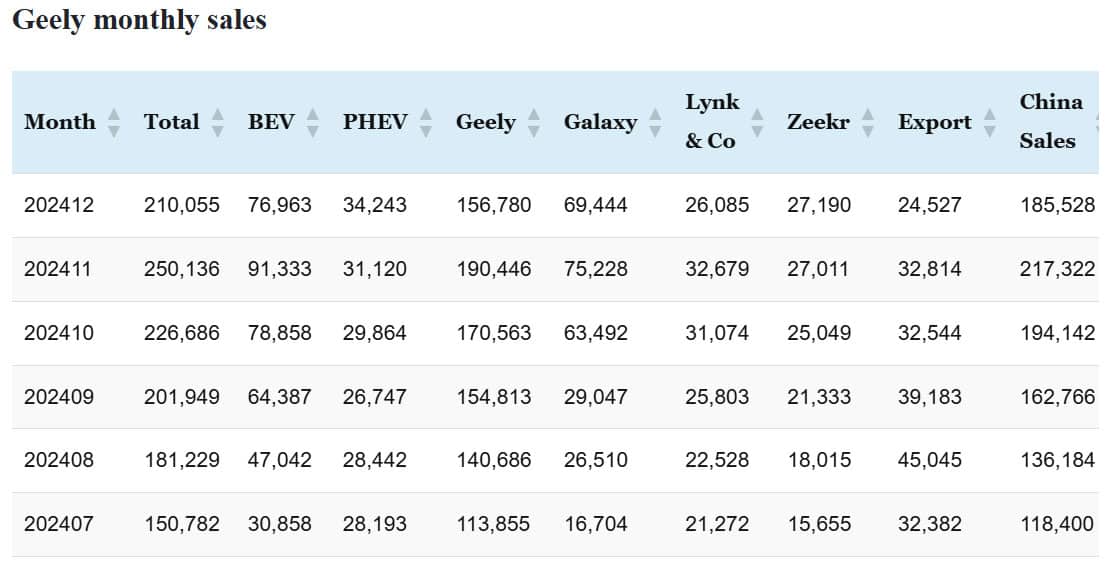Sort table using BEV arrows icon
Image resolution: width=1105 pixels, height=561 pixels.
click(x=313, y=123)
